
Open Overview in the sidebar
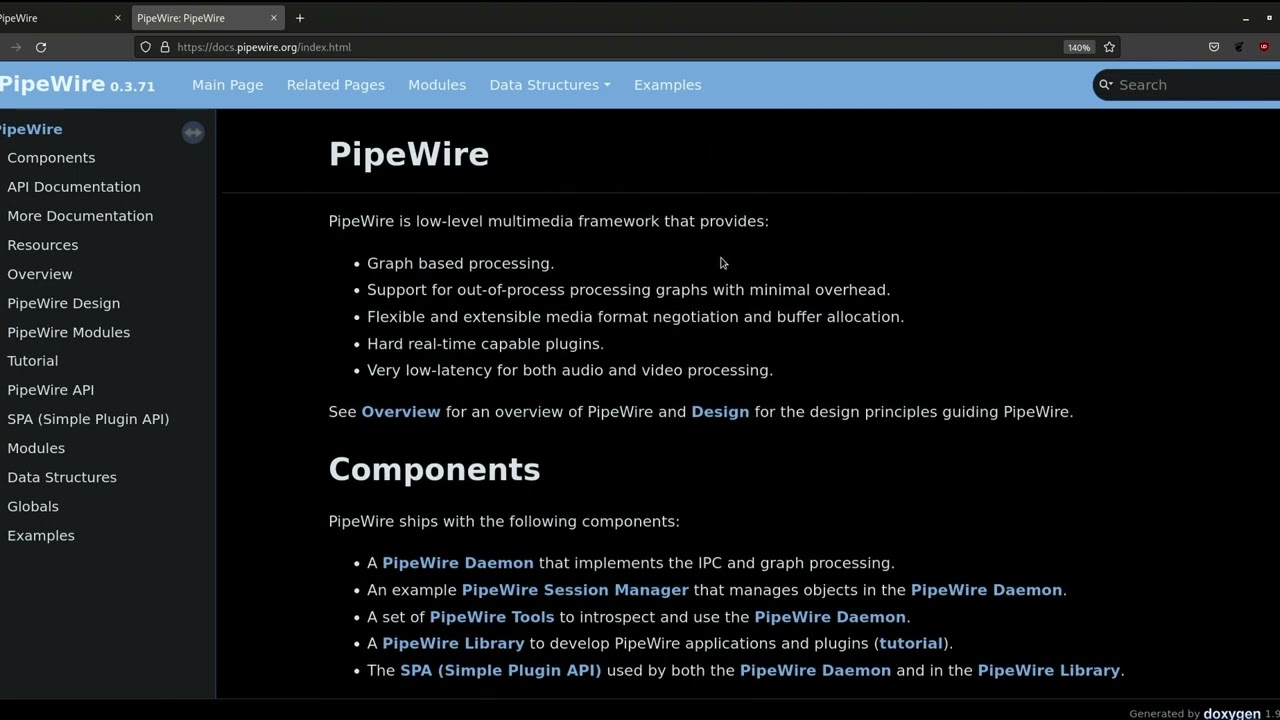pos(40,274)
